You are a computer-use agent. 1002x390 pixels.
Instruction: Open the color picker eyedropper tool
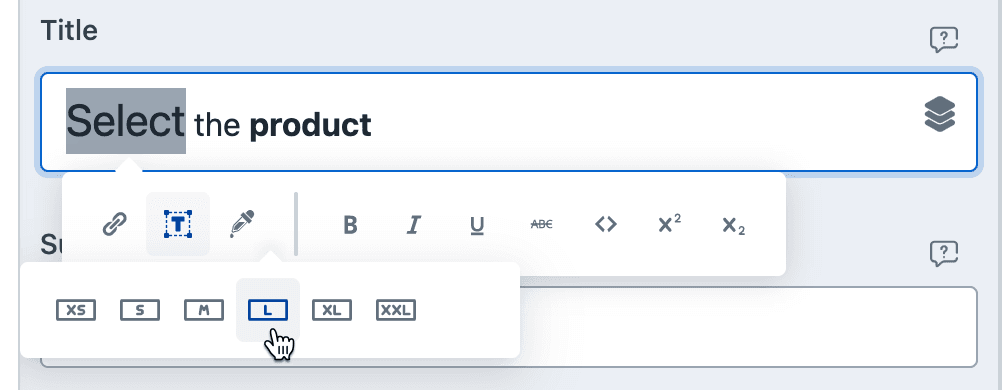[242, 224]
